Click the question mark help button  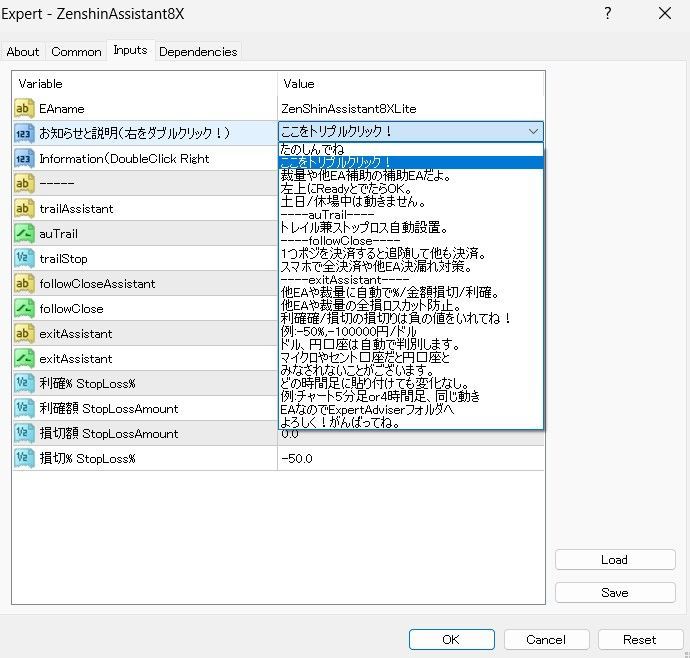click(x=607, y=14)
